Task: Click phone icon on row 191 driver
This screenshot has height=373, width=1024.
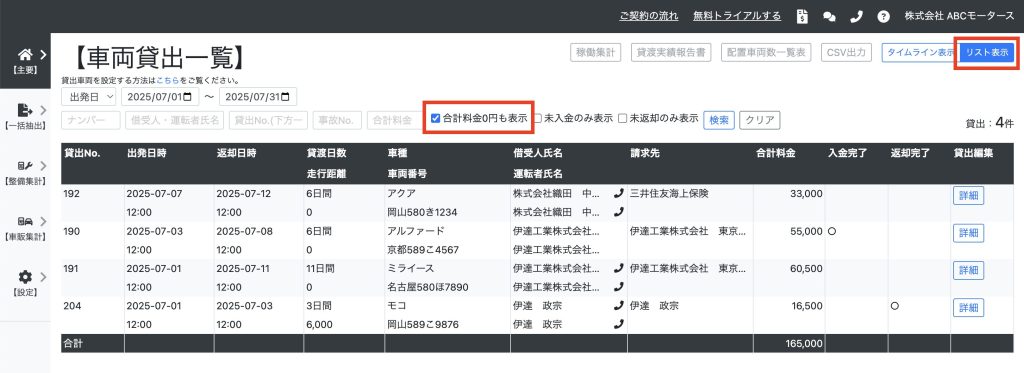Action: click(618, 286)
